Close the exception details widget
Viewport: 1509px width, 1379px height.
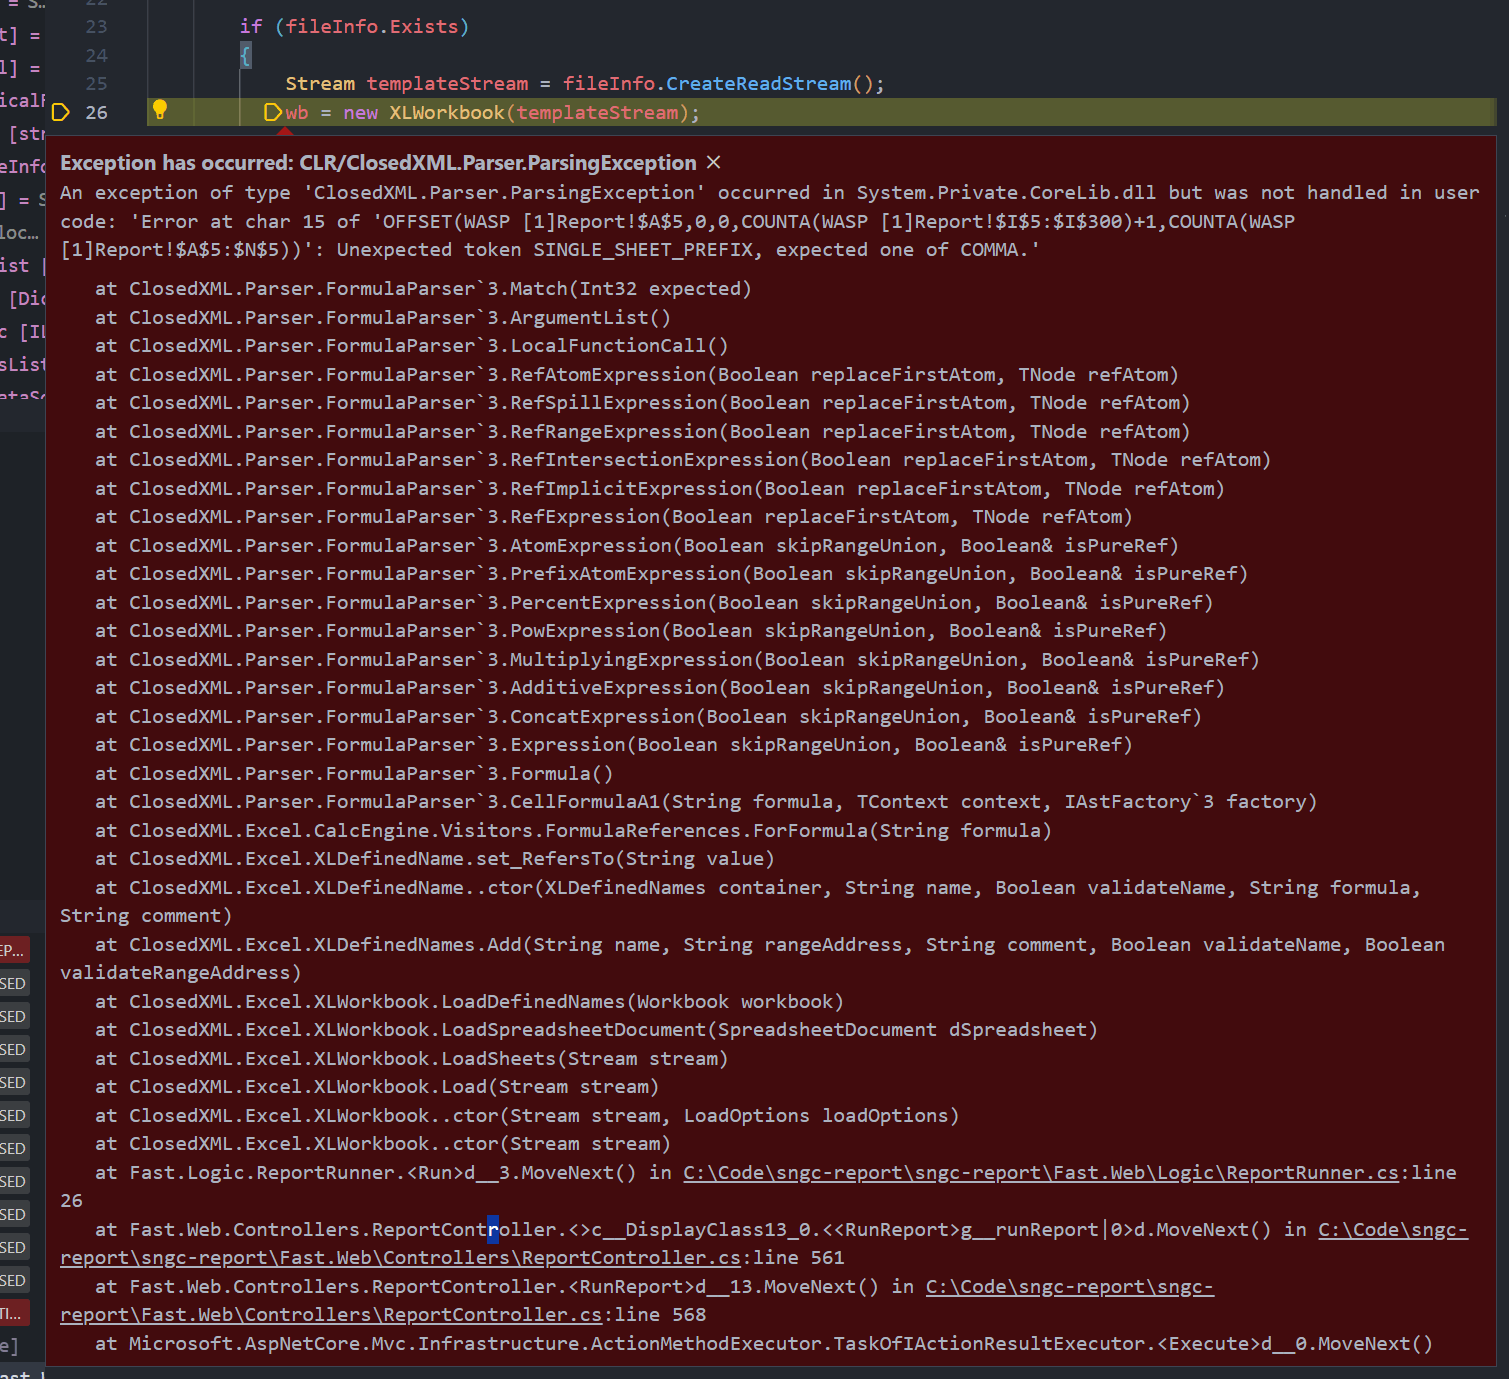click(713, 162)
